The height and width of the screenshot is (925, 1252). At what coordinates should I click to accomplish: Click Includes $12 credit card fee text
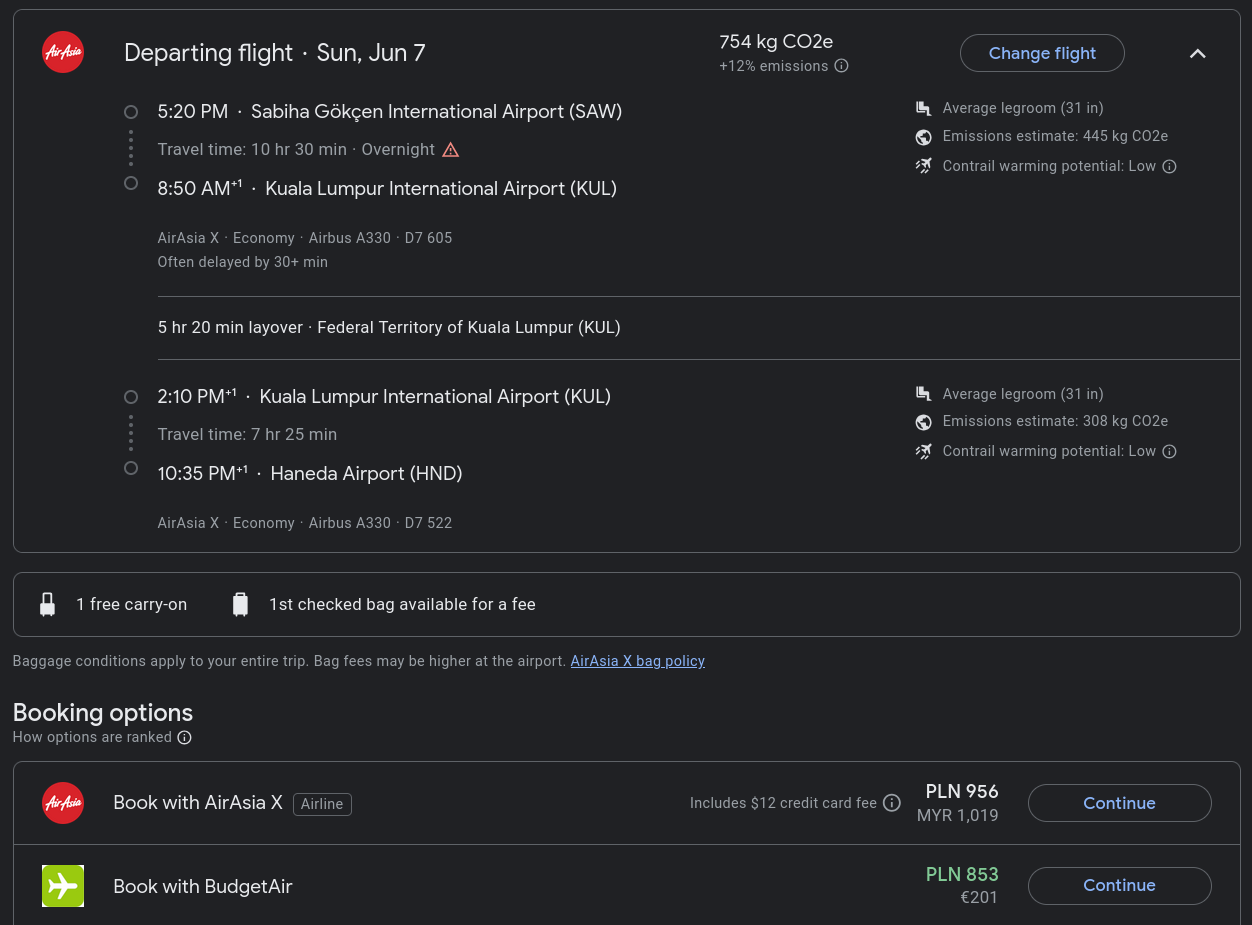tap(783, 803)
